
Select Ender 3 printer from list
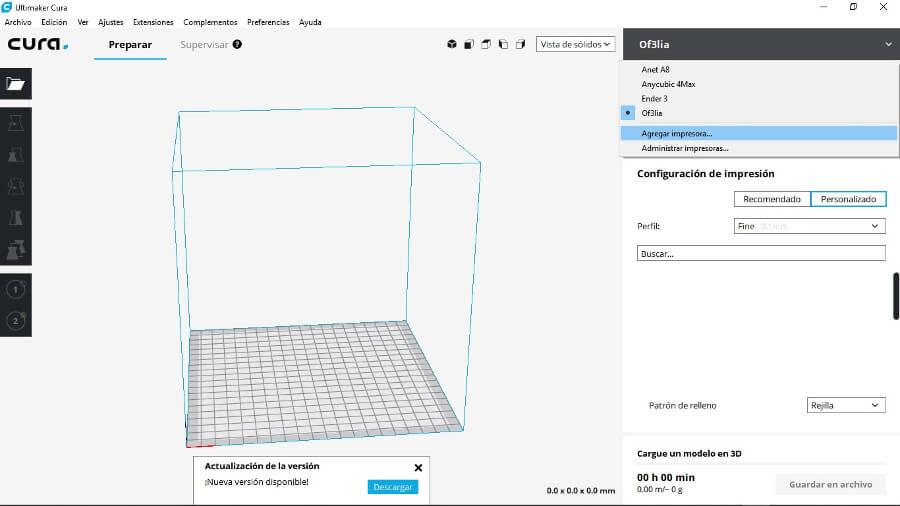655,99
